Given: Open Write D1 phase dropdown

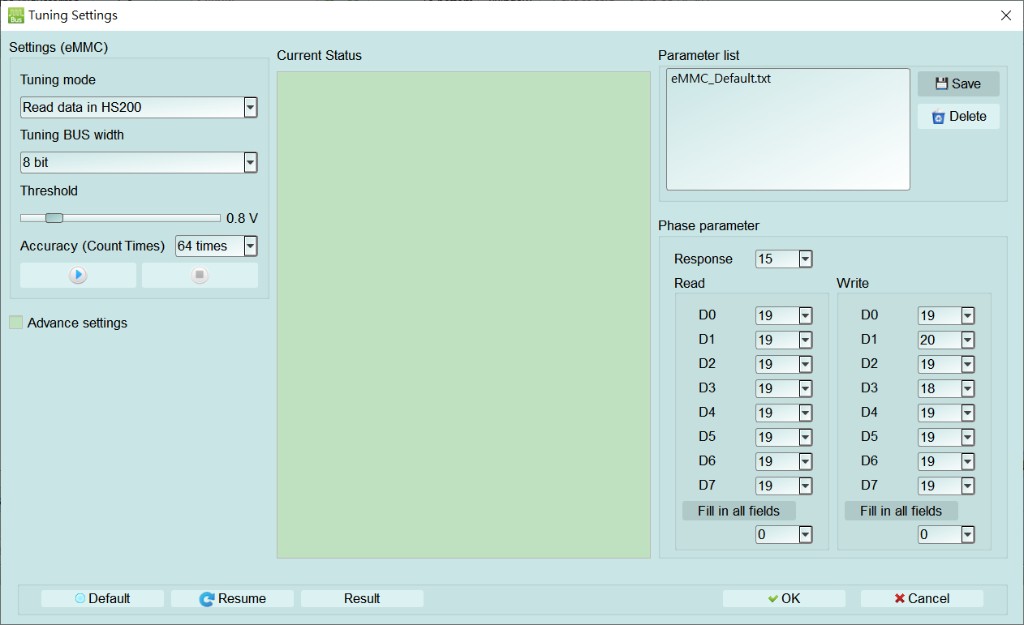Looking at the screenshot, I should [967, 340].
